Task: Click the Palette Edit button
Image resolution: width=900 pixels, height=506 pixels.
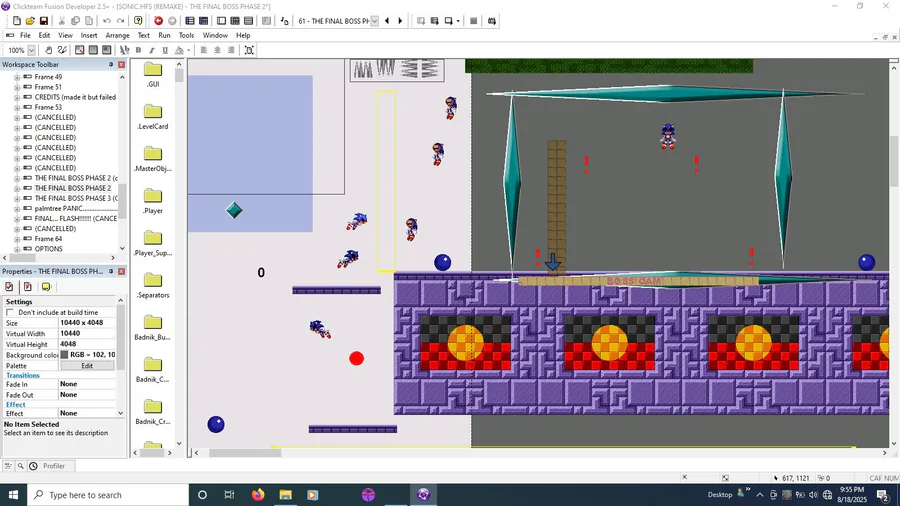Action: point(87,365)
